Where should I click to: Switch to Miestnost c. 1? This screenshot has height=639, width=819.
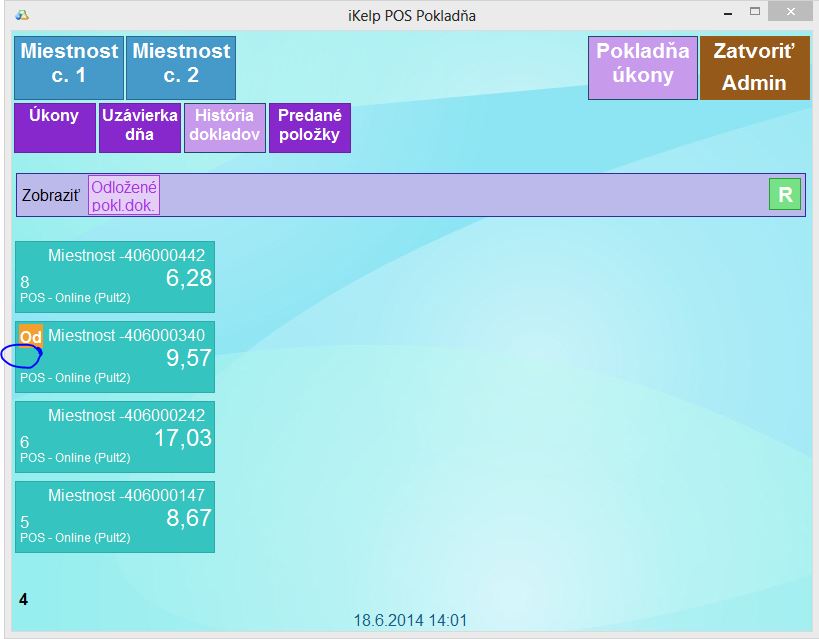pos(69,68)
